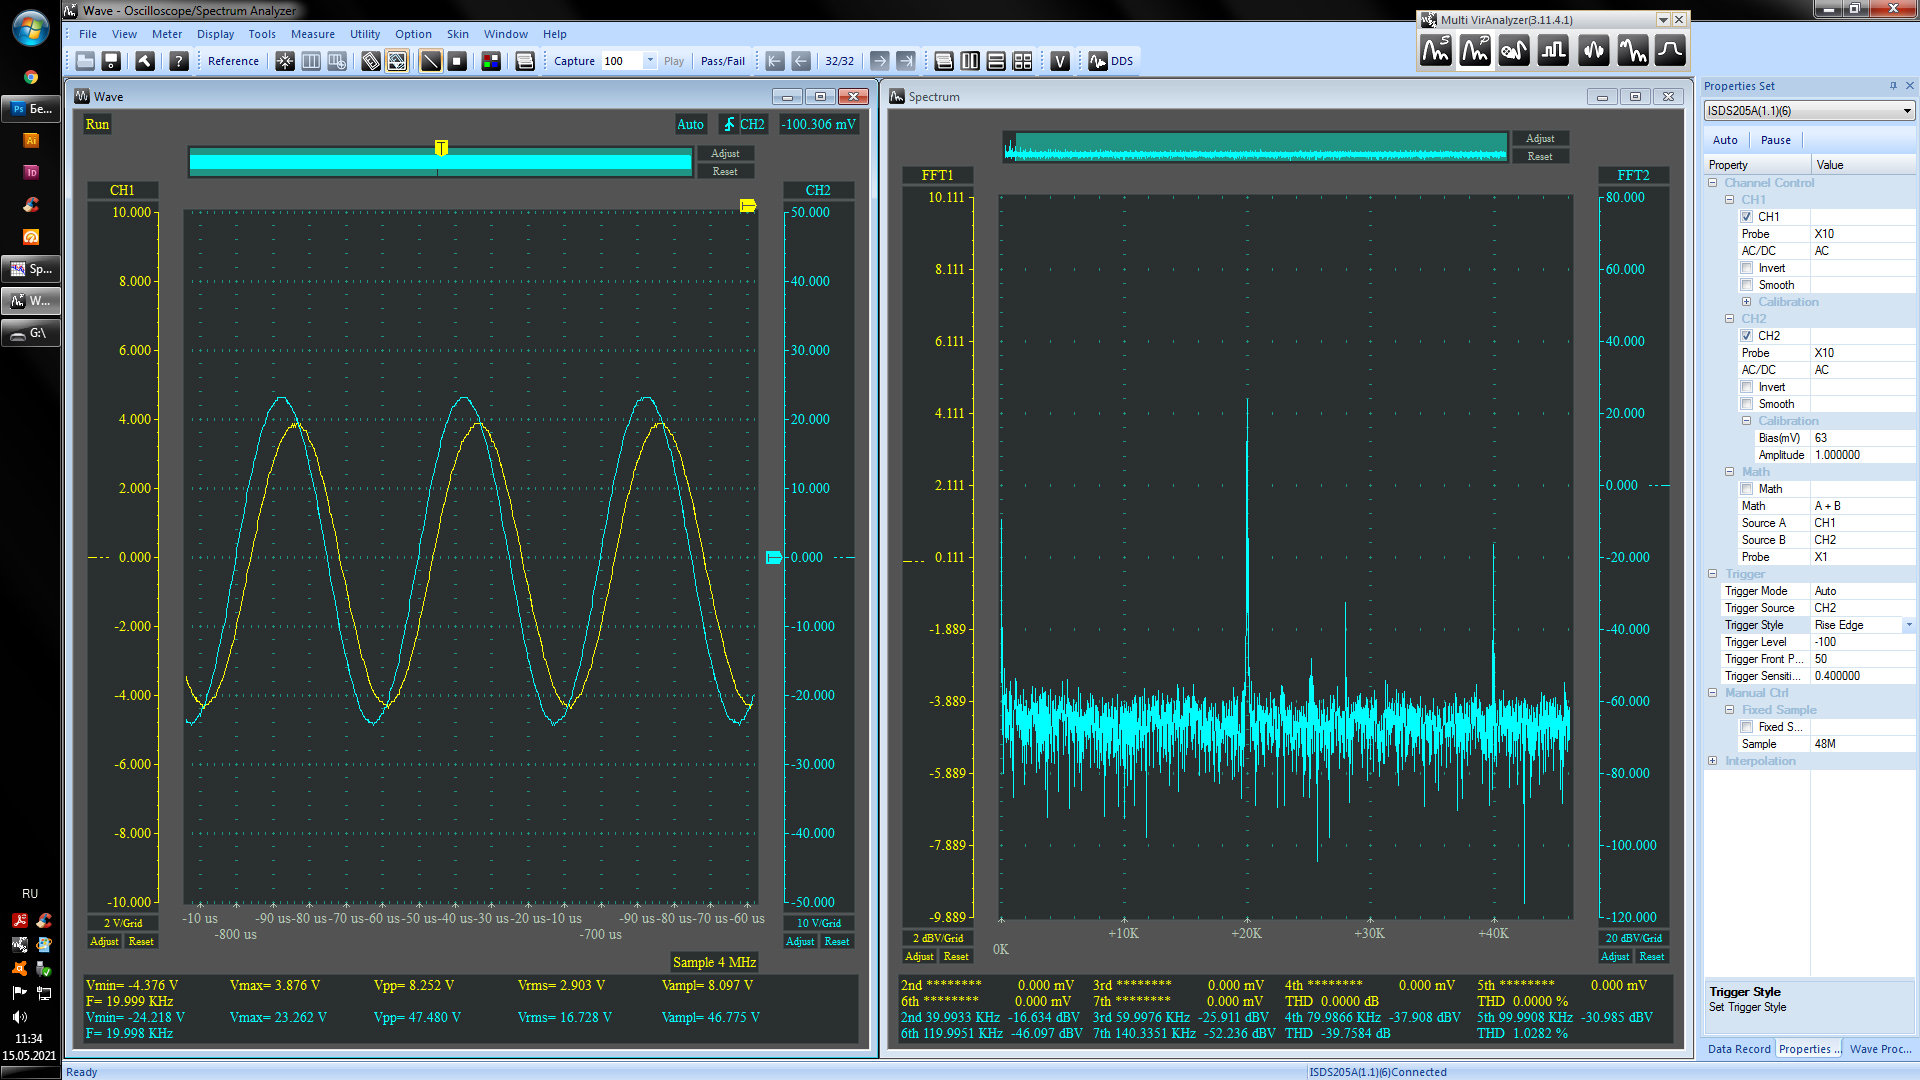This screenshot has height=1080, width=1920.
Task: Click the stop (square) toolbar icon
Action: pyautogui.click(x=457, y=61)
